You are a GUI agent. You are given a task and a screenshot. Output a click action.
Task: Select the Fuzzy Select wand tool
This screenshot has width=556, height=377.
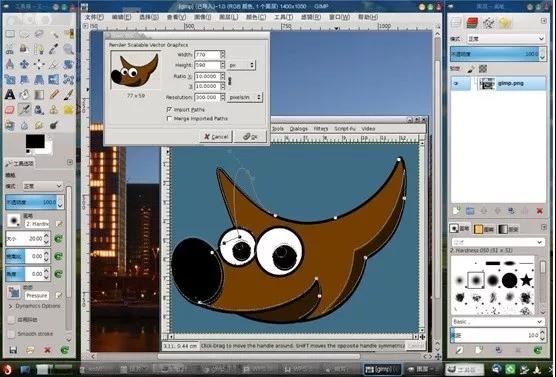pos(54,34)
